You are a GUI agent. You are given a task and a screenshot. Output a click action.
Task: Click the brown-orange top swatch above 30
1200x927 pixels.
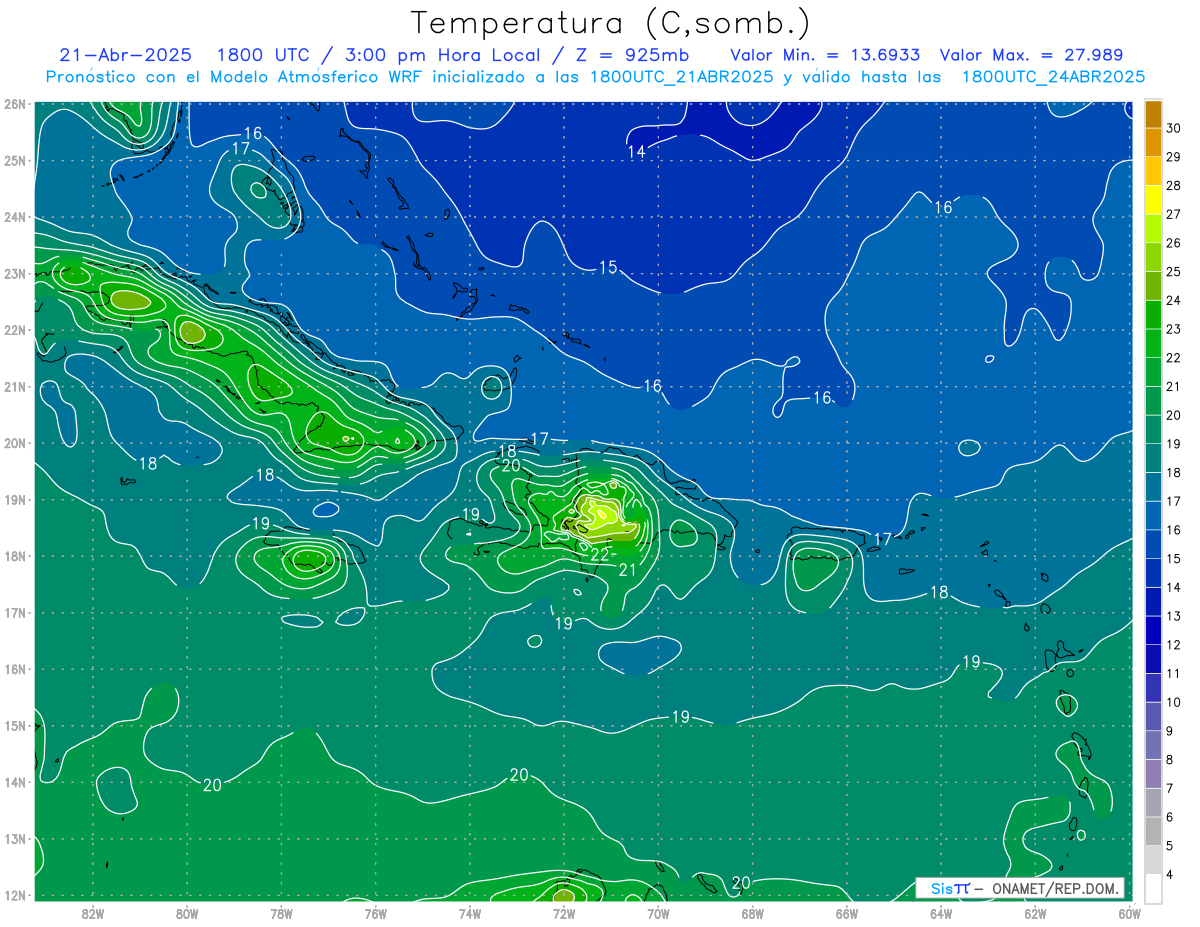1153,114
